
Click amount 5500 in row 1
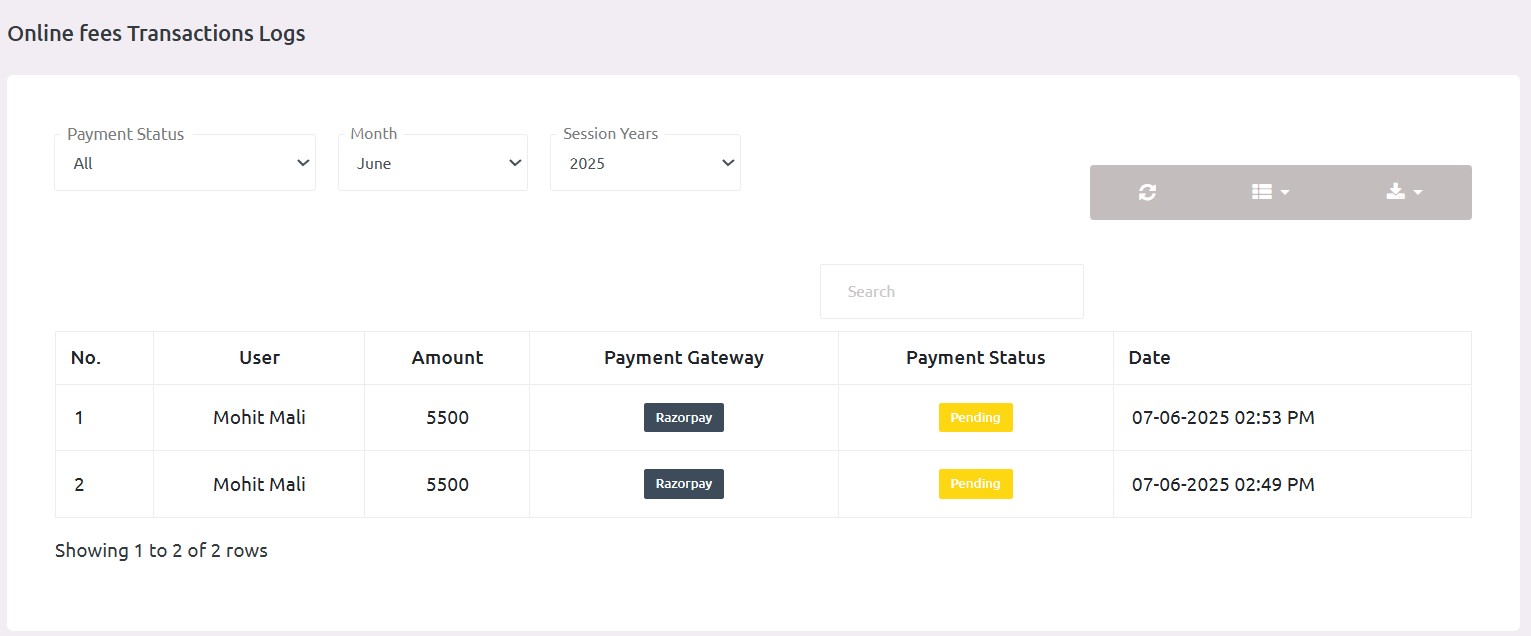click(447, 418)
